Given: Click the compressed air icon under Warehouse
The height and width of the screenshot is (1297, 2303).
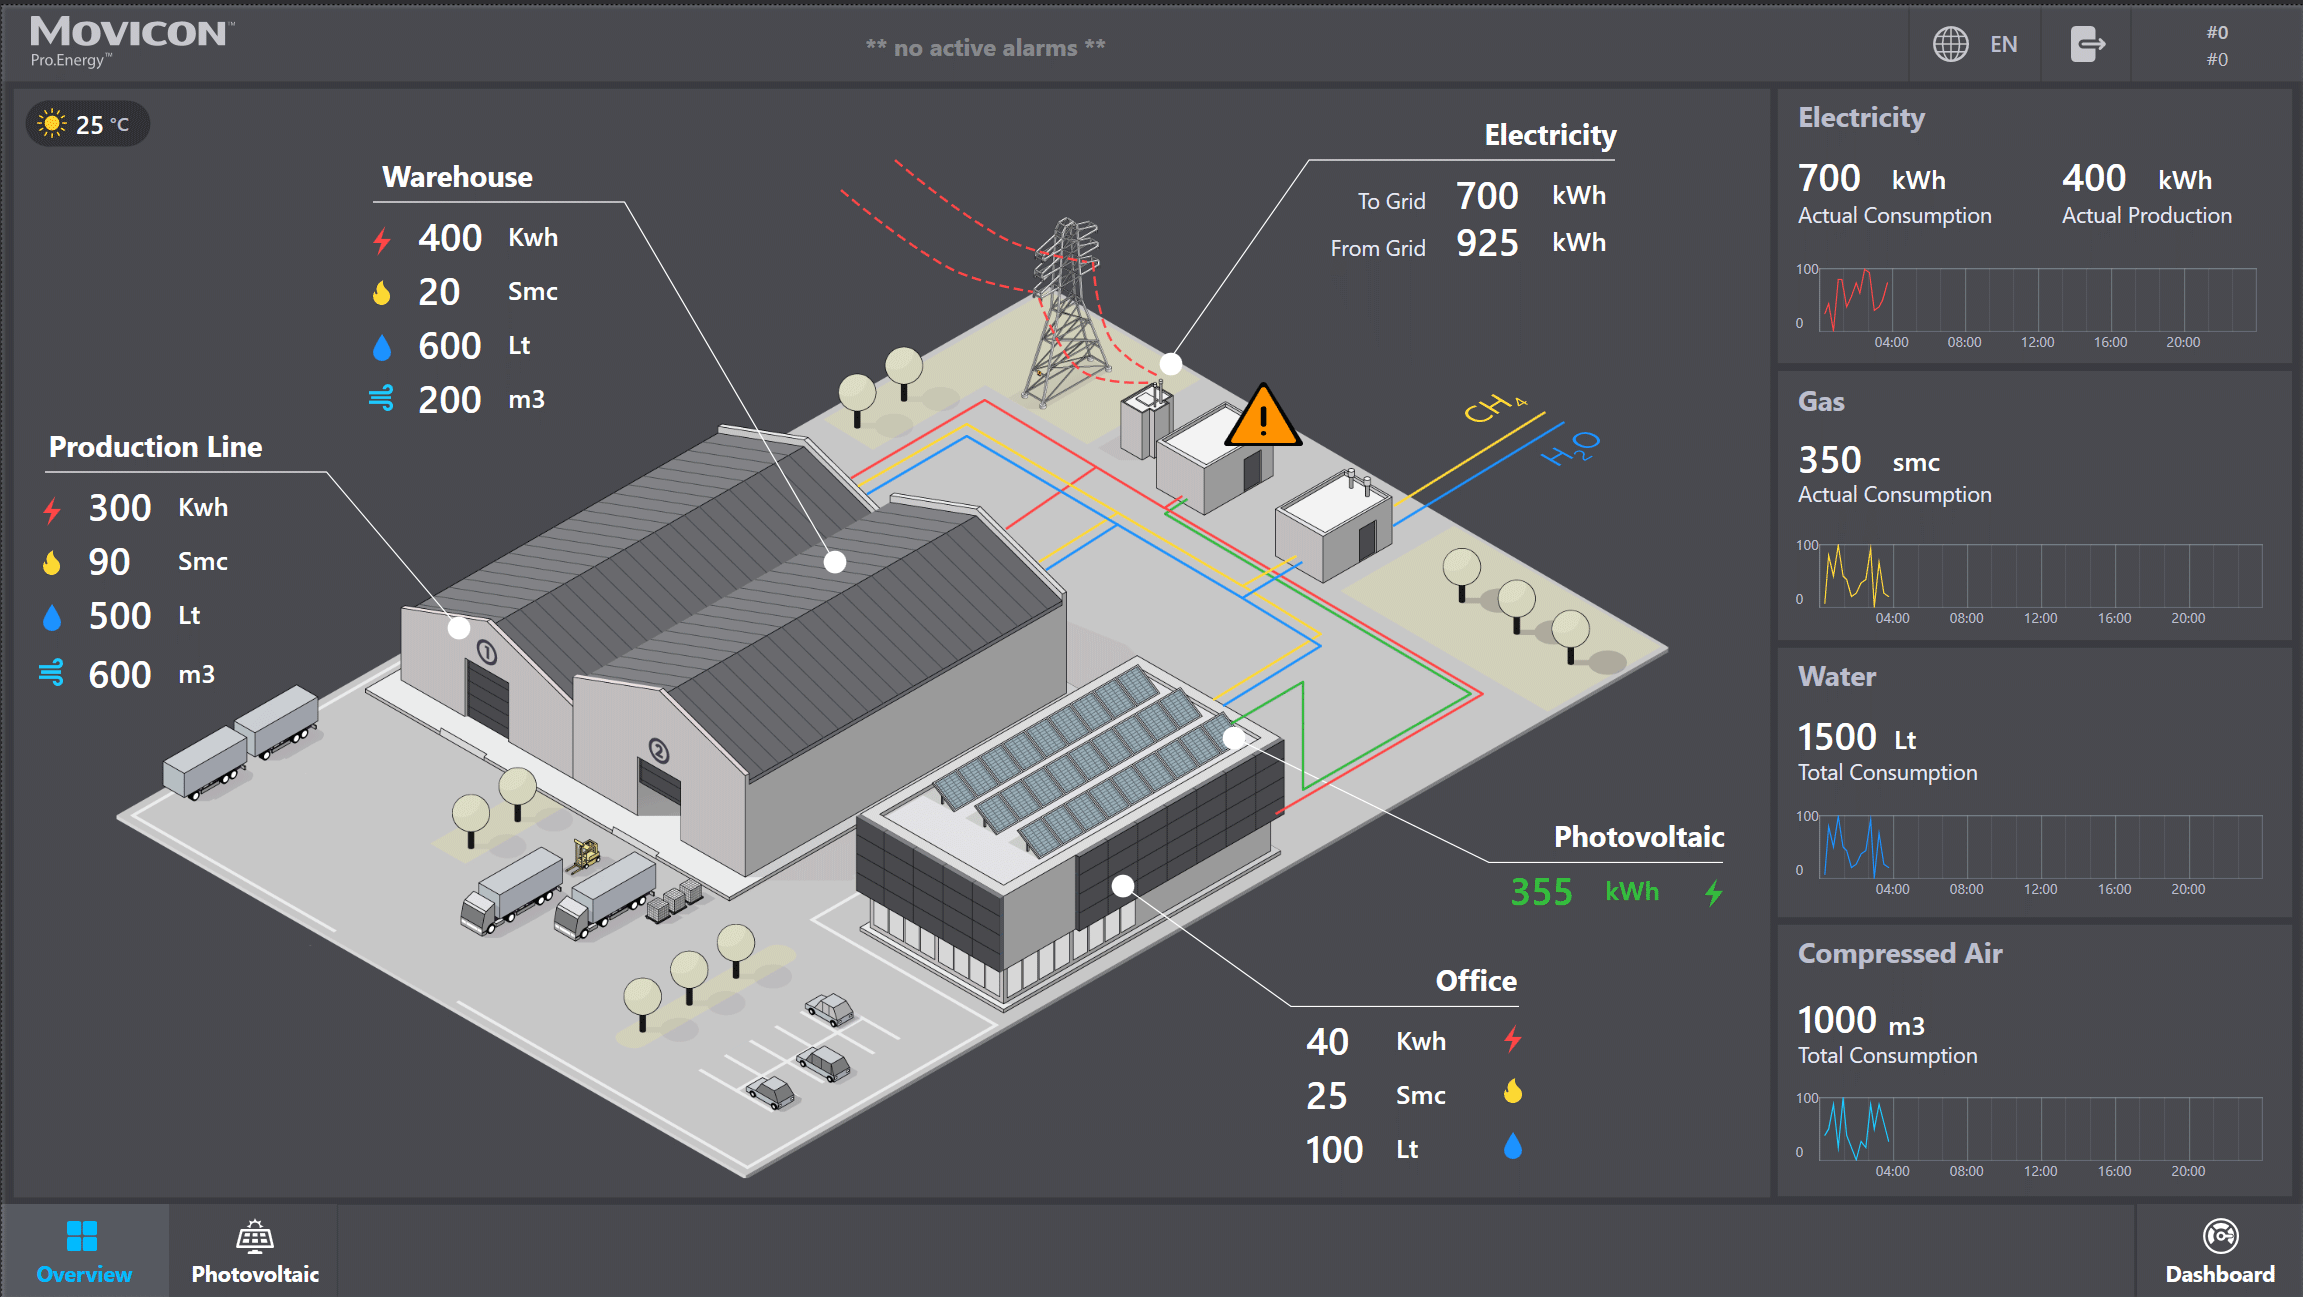Looking at the screenshot, I should point(381,398).
